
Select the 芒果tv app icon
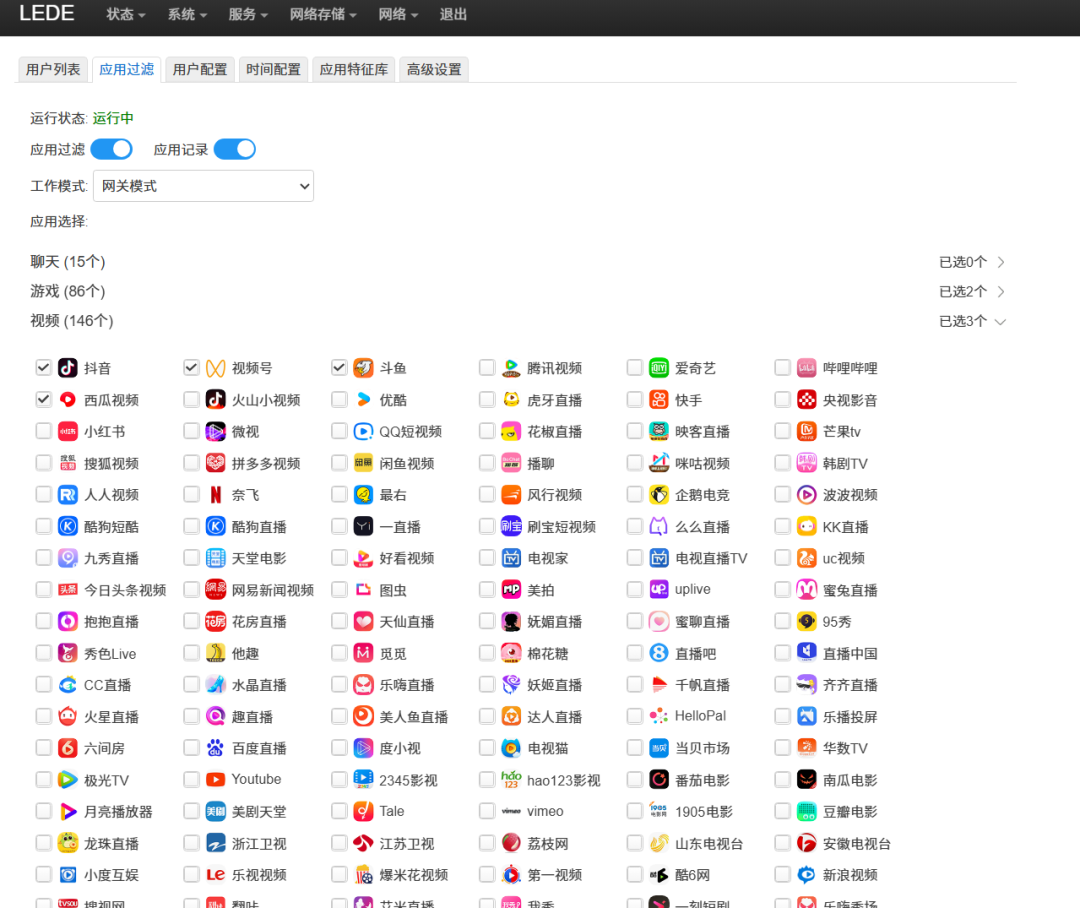click(807, 430)
